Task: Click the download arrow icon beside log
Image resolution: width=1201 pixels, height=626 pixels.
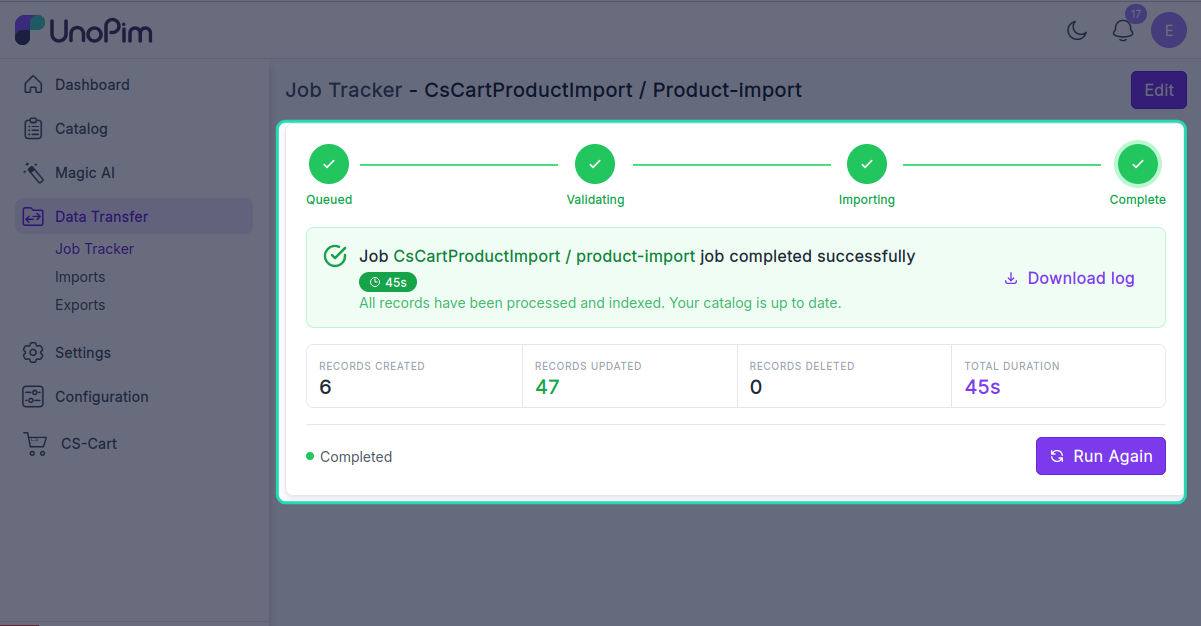Action: pos(1011,278)
